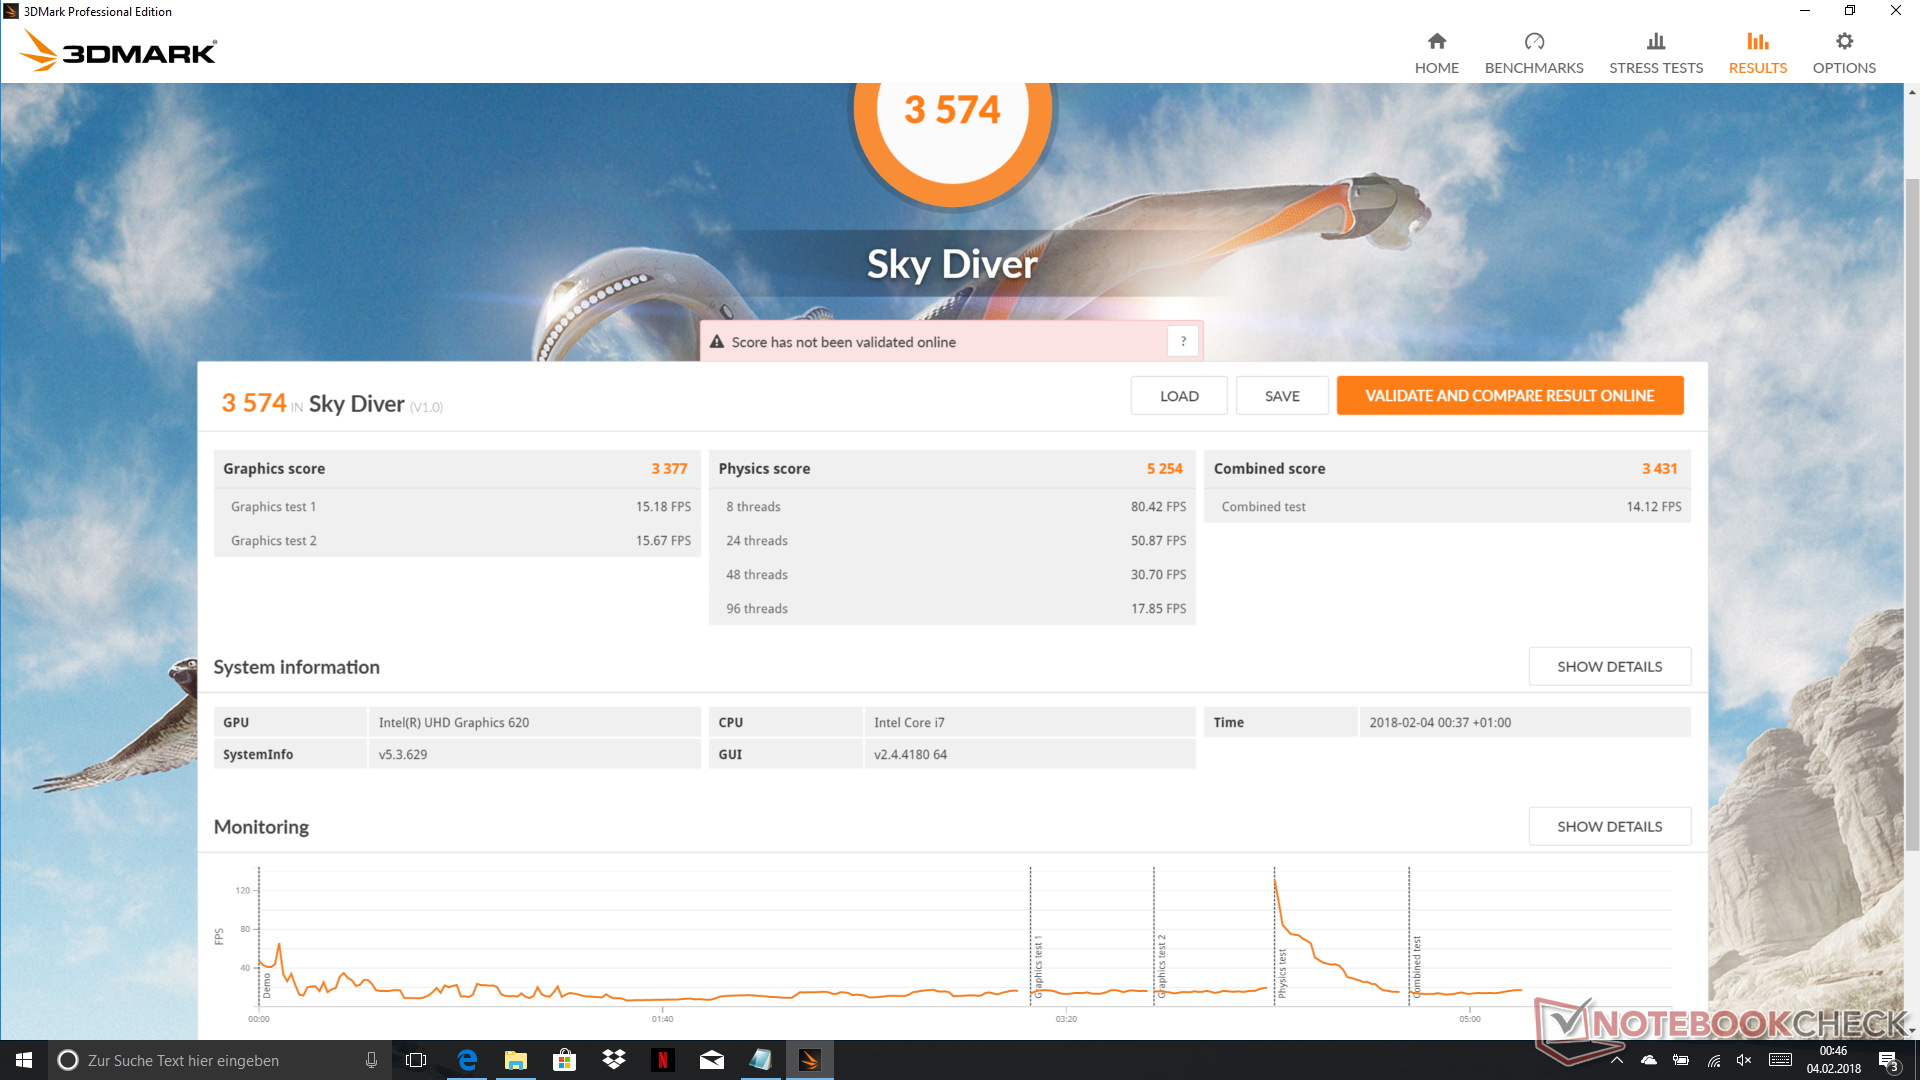Launch Dropbox from the taskbar
This screenshot has width=1920, height=1080.
pyautogui.click(x=613, y=1060)
